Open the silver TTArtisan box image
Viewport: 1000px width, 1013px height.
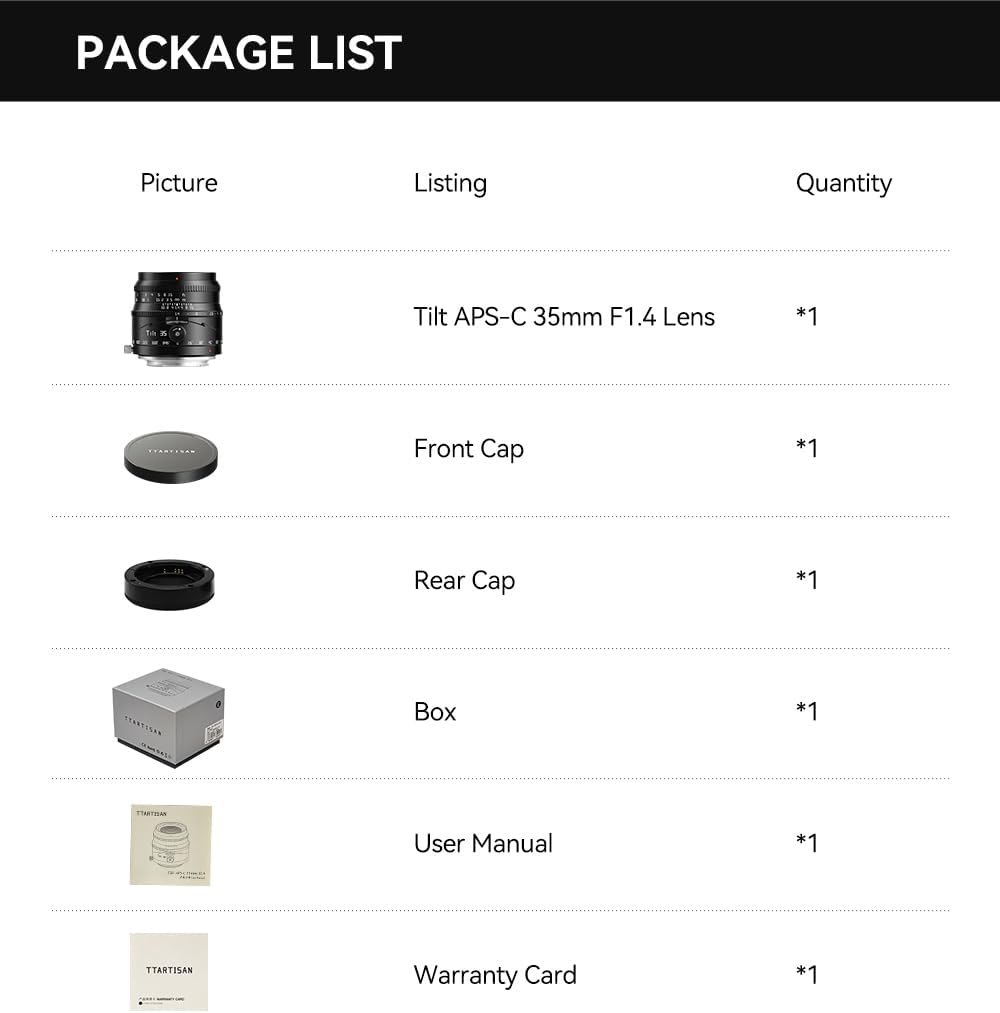click(168, 712)
